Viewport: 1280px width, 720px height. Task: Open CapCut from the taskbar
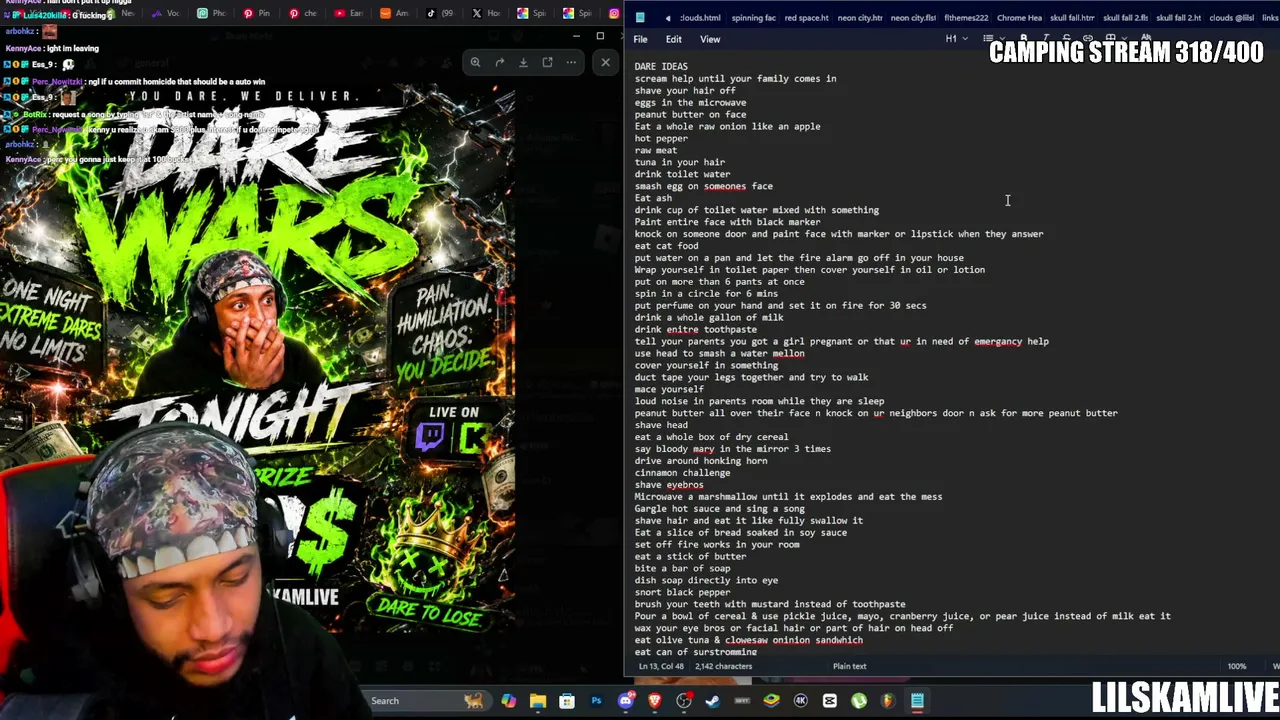pos(830,701)
